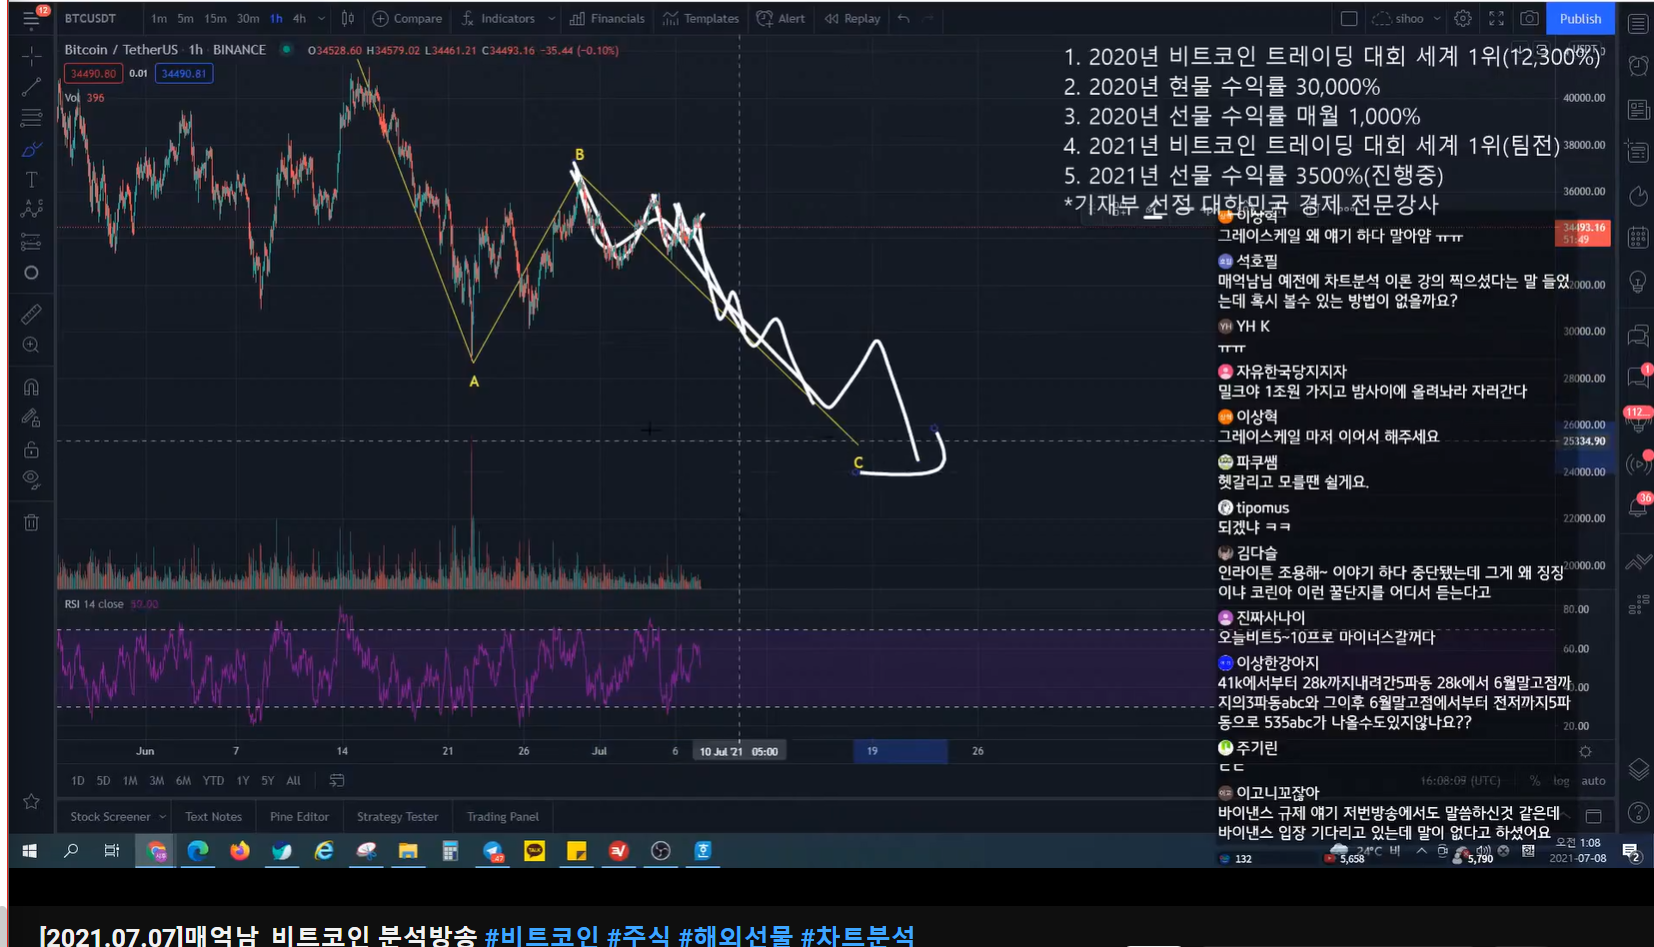Image resolution: width=1654 pixels, height=947 pixels.
Task: Open the favorites star toolbar
Action: pyautogui.click(x=31, y=801)
